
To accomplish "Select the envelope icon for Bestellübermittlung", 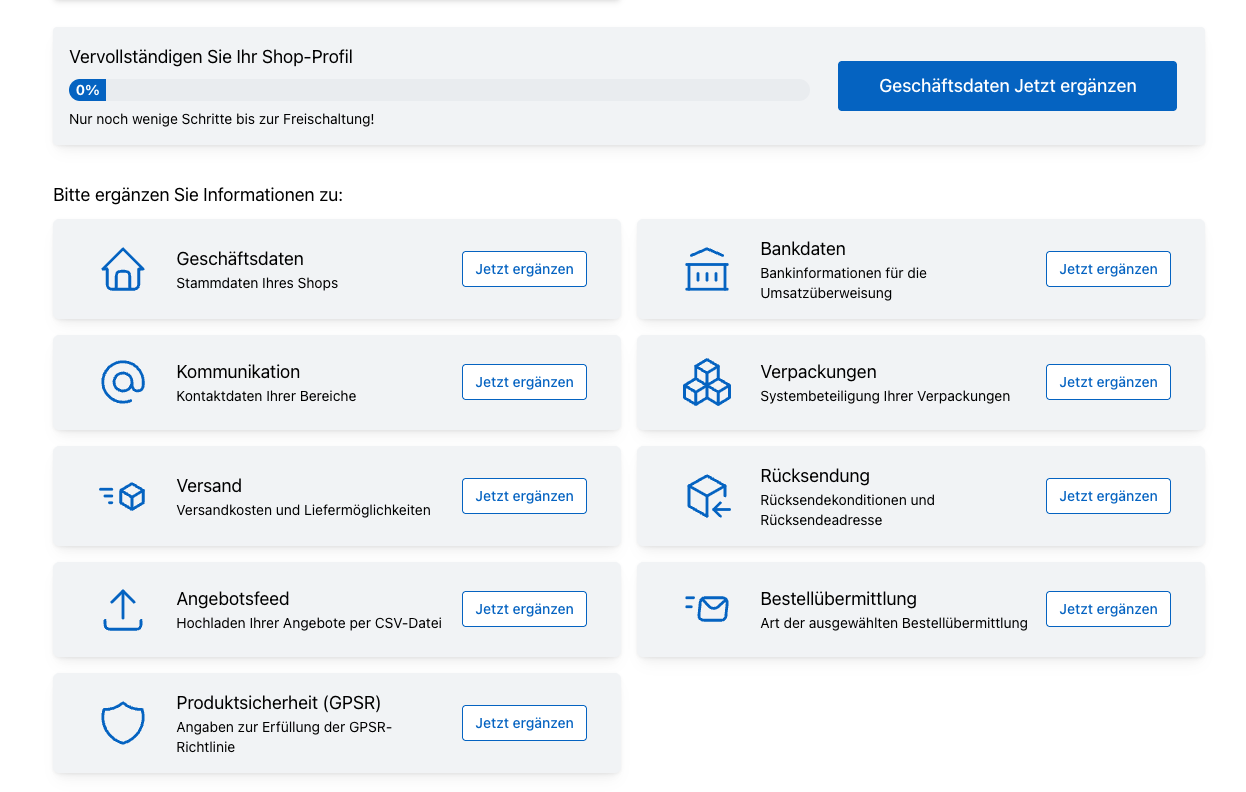I will pyautogui.click(x=707, y=608).
